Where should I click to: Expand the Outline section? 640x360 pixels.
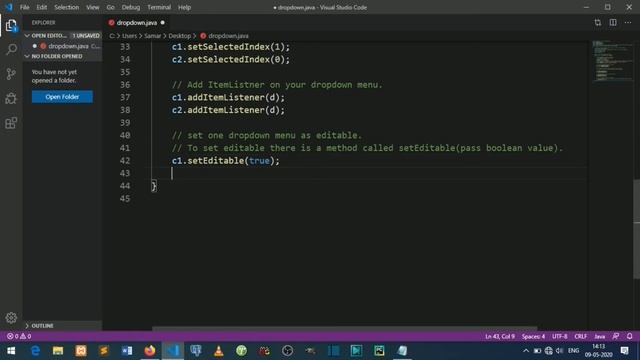click(27, 326)
